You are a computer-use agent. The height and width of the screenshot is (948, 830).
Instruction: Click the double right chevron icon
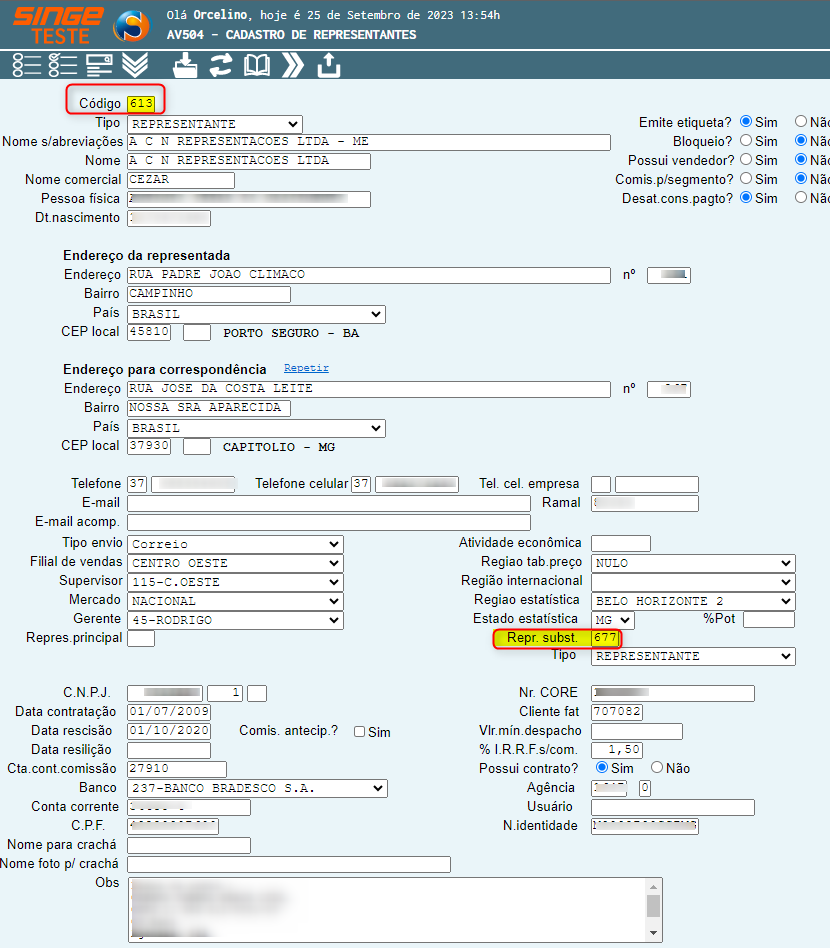pos(292,66)
